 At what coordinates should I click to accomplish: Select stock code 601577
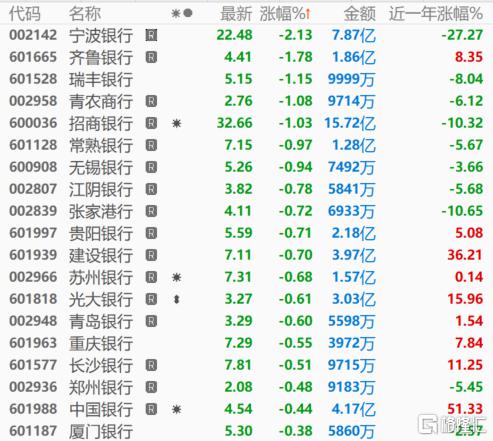pos(33,365)
